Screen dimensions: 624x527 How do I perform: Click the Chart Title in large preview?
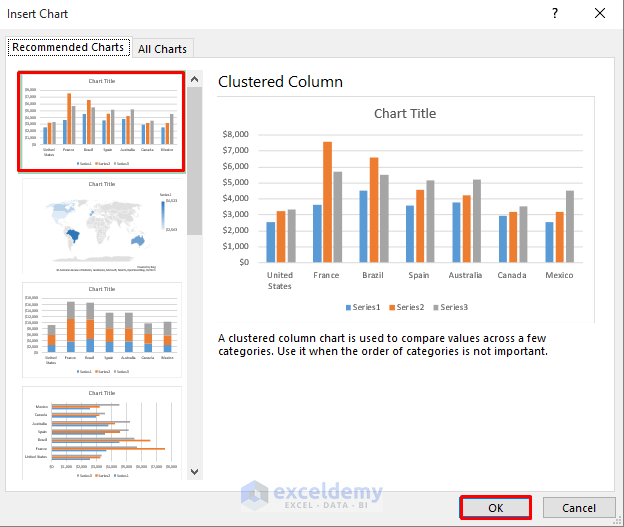click(x=405, y=114)
